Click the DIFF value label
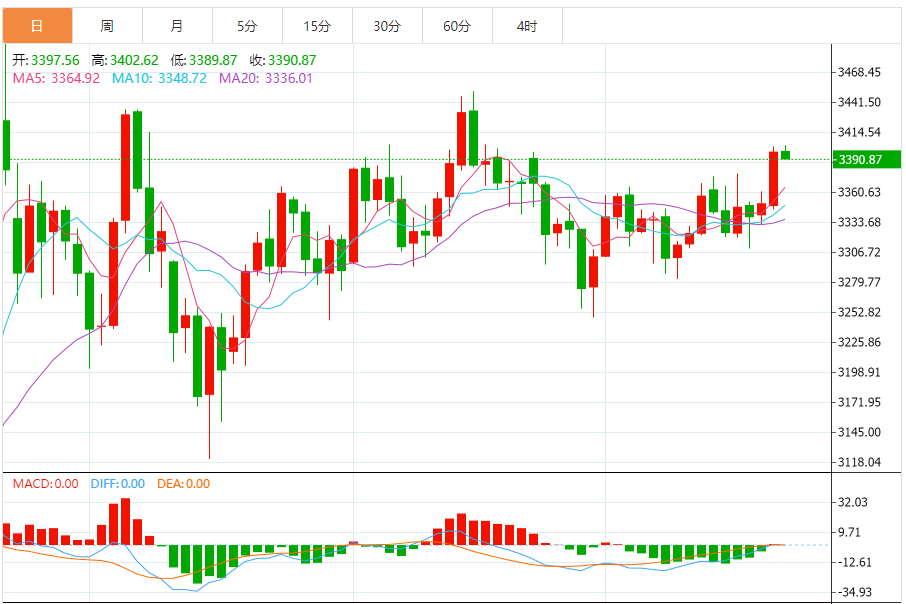The image size is (906, 604). pyautogui.click(x=117, y=484)
